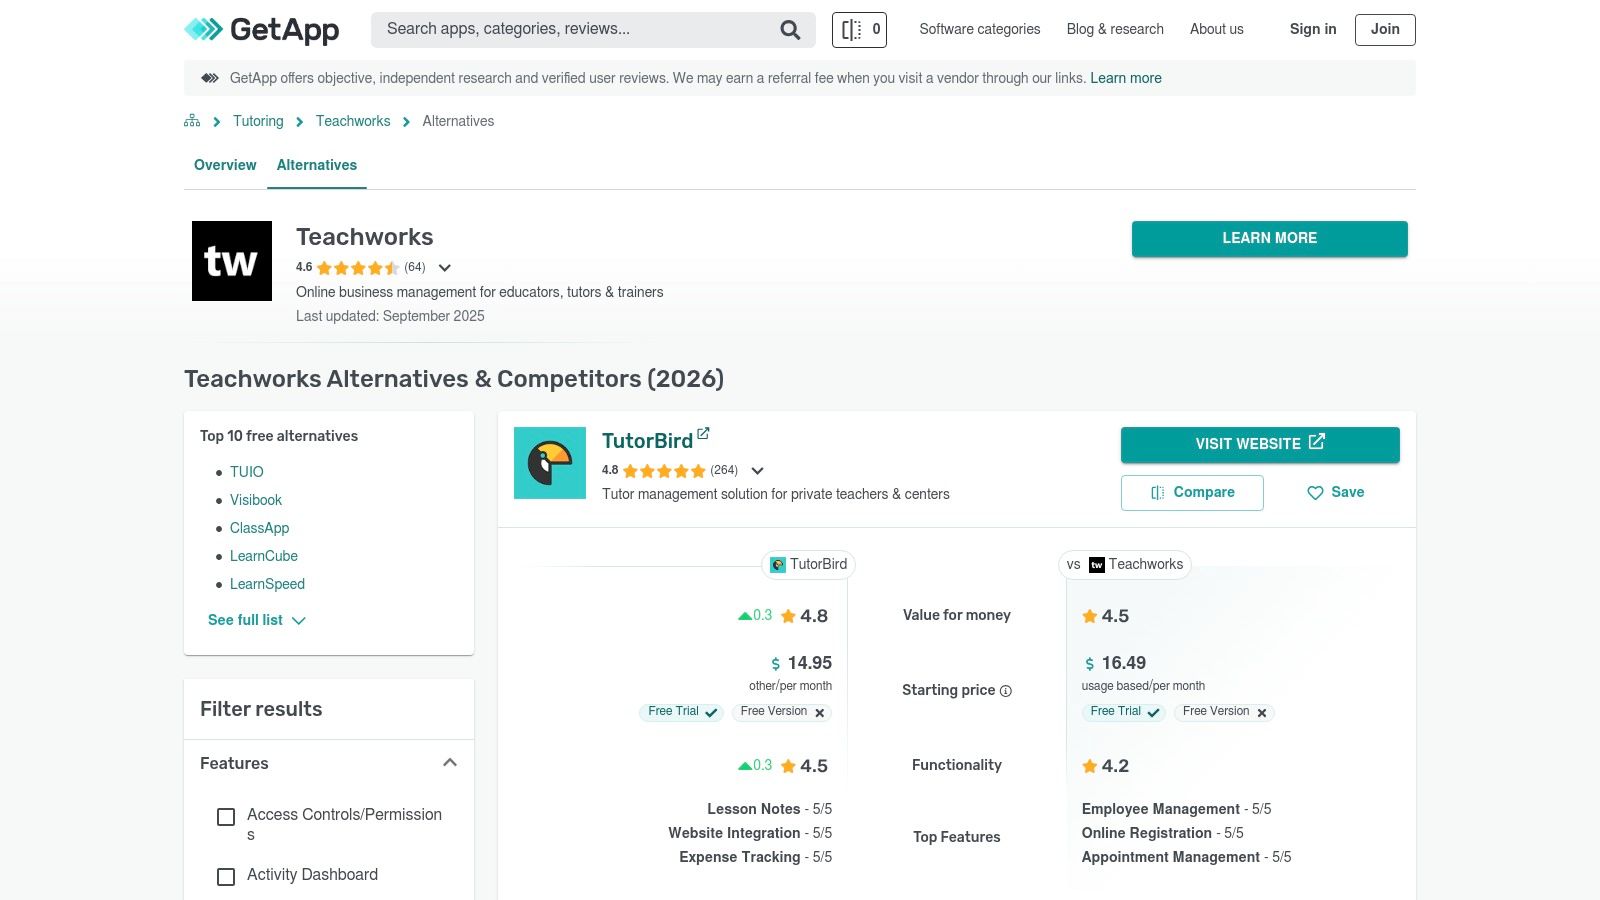Viewport: 1600px width, 900px height.
Task: Open the compare list counter icon
Action: (x=859, y=30)
